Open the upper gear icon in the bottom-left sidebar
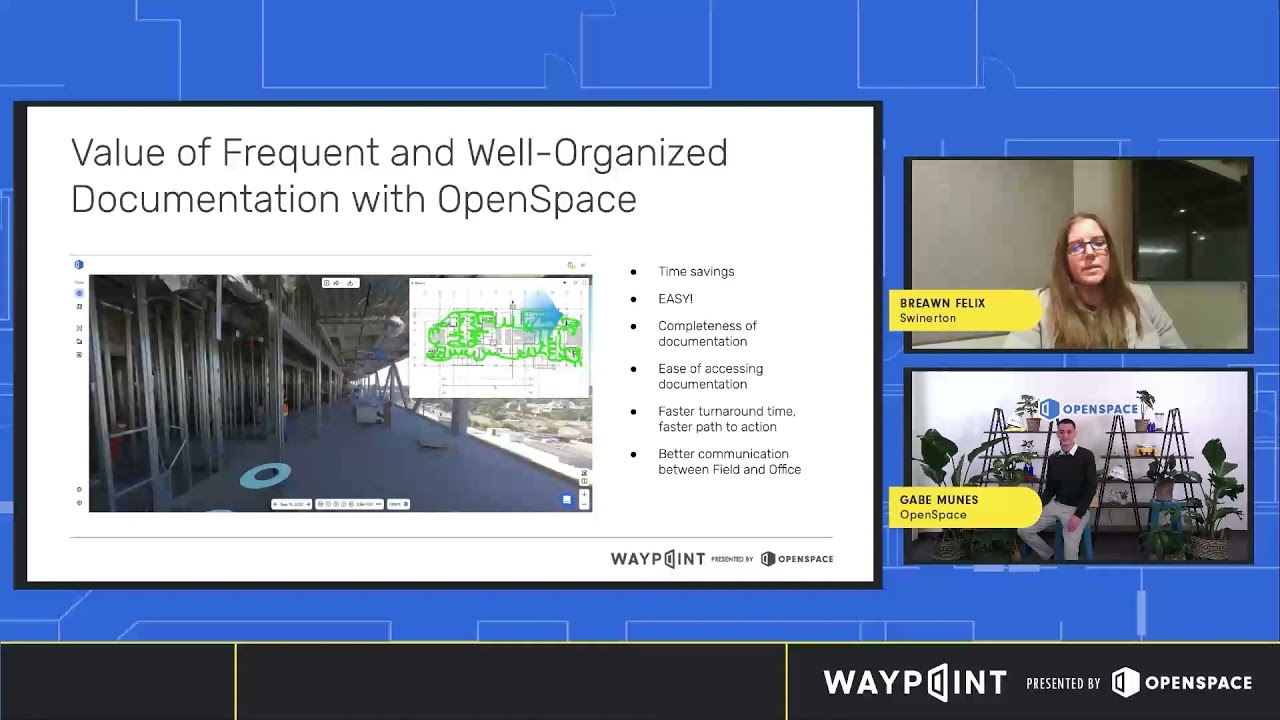The width and height of the screenshot is (1280, 720). (79, 489)
